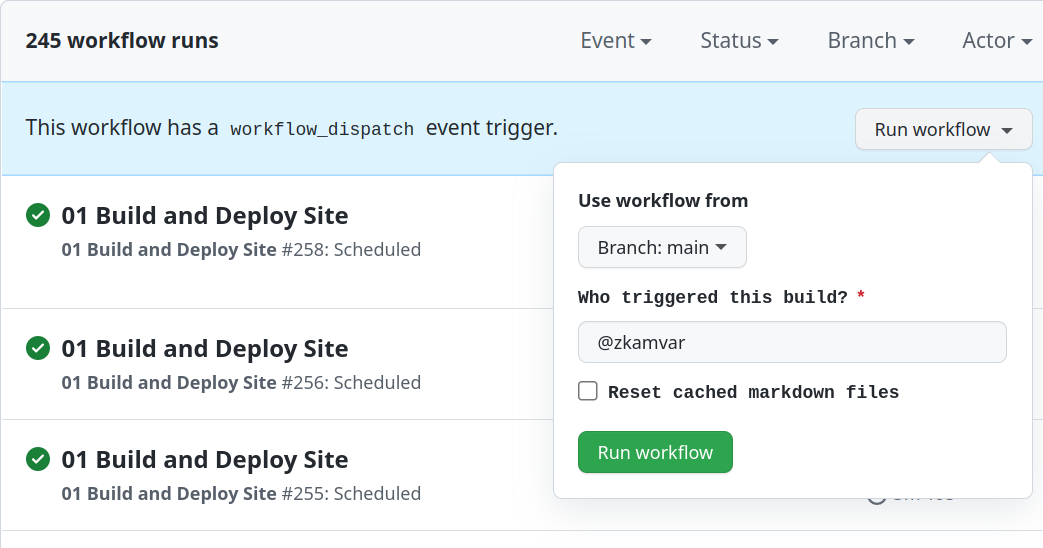
Task: Click the green success checkmark for run #256
Action: click(38, 348)
